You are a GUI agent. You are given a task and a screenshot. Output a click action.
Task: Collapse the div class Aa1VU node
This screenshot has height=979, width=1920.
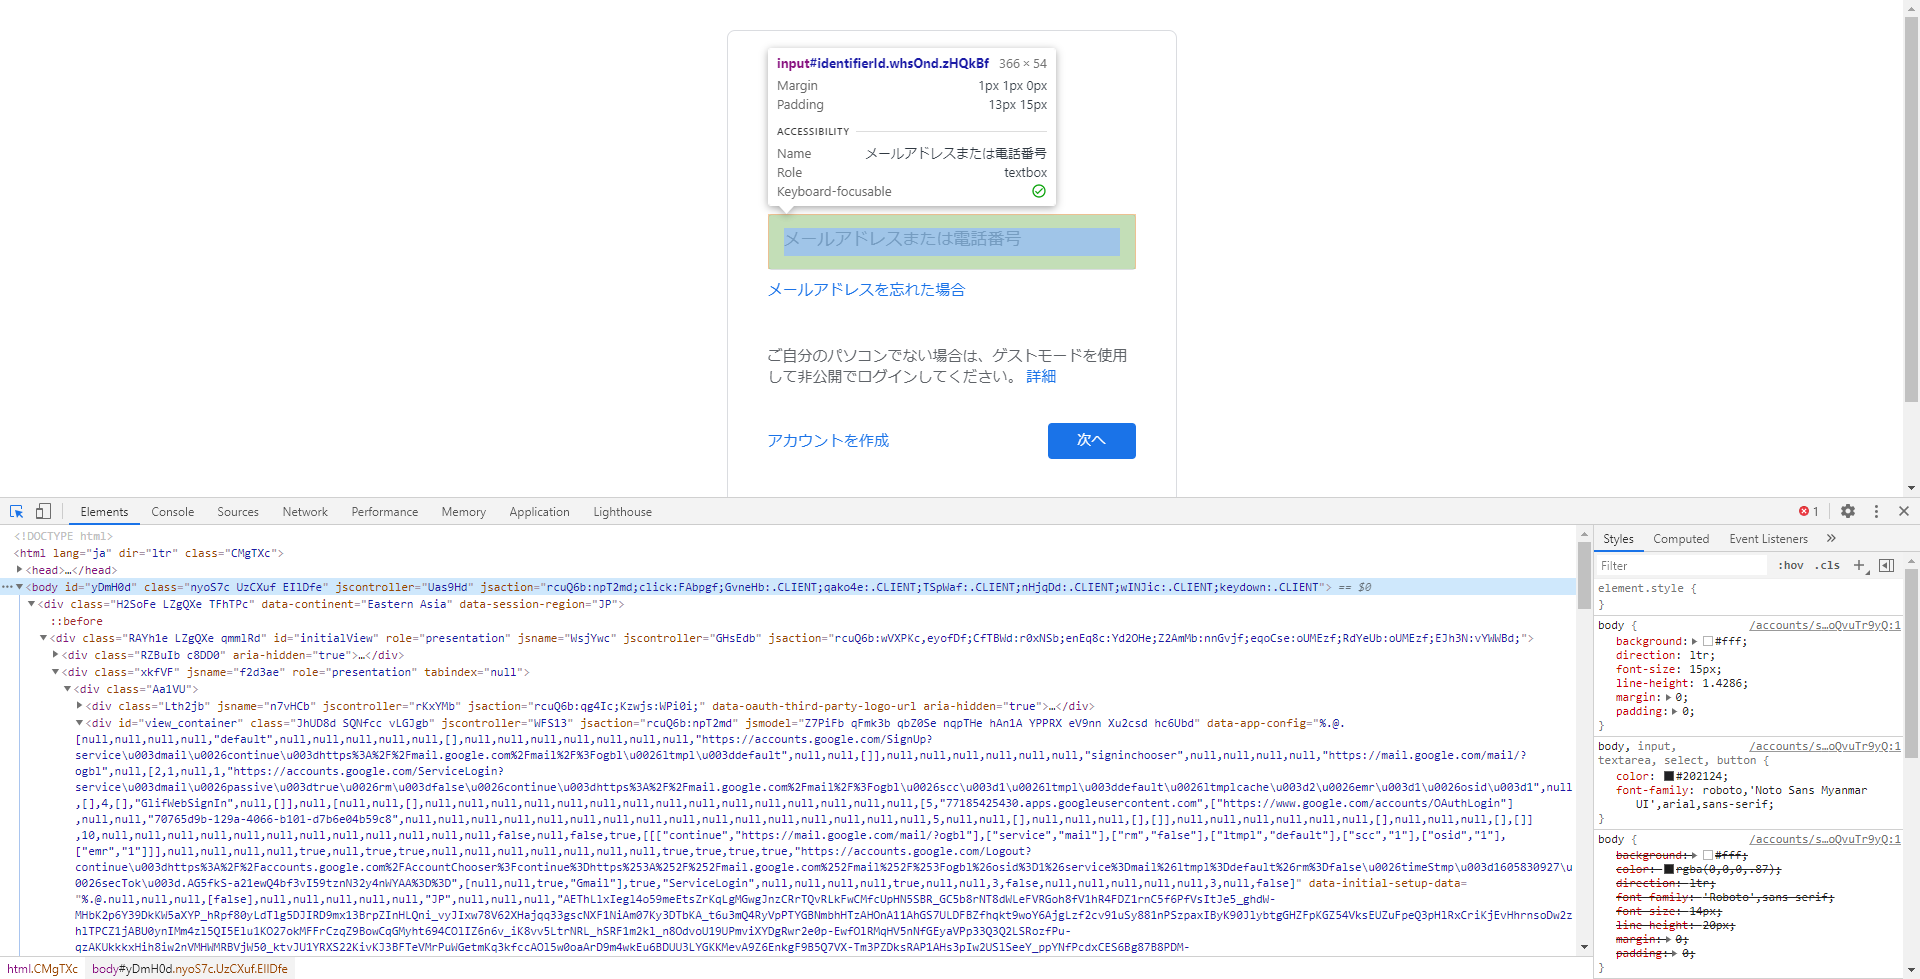(67, 688)
